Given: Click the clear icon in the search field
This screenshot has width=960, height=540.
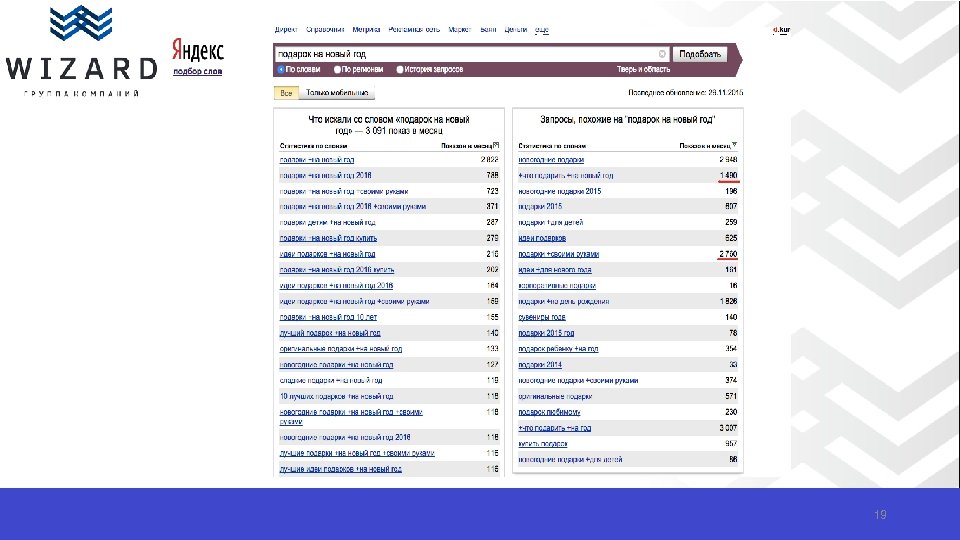Looking at the screenshot, I should [x=662, y=54].
